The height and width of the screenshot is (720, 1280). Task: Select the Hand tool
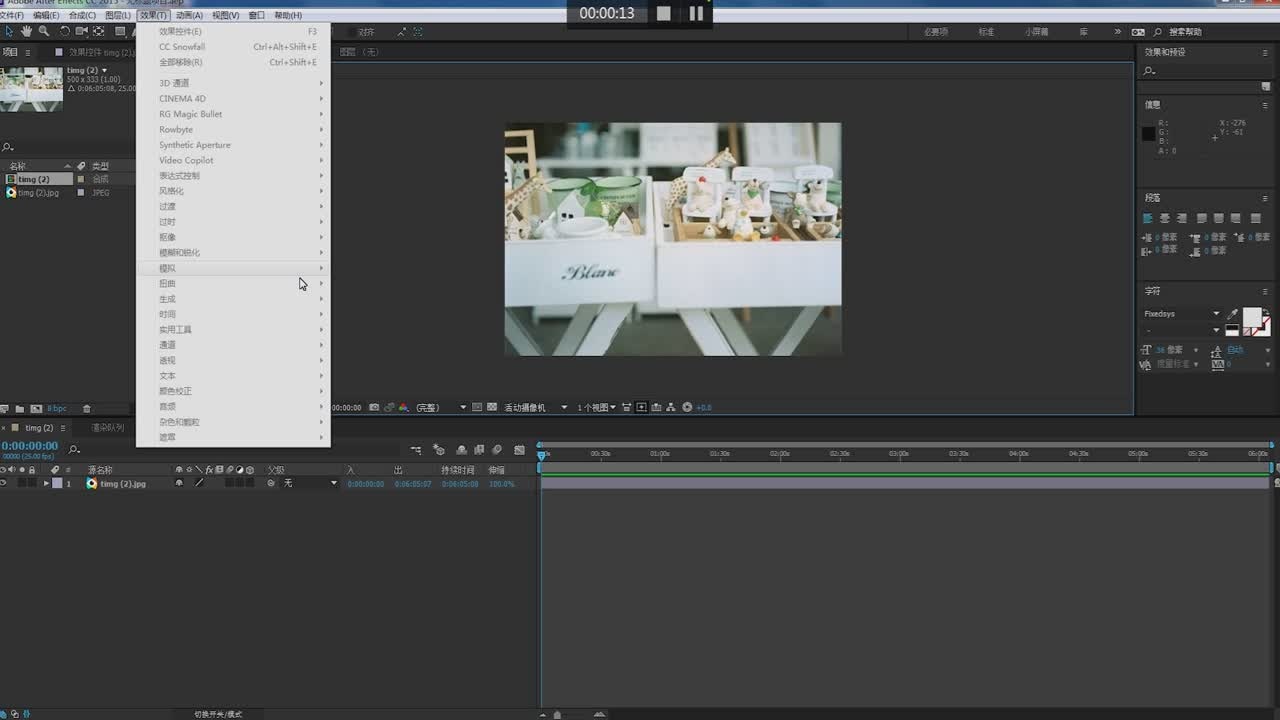click(26, 31)
